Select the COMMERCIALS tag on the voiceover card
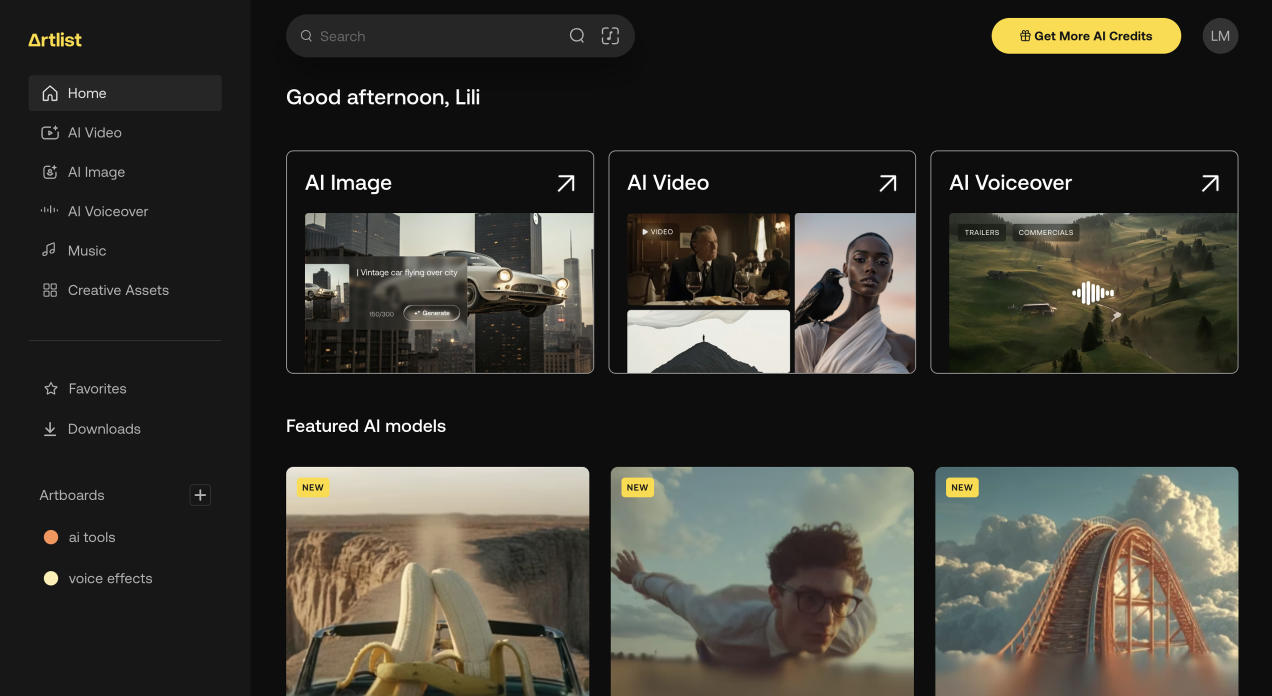This screenshot has height=696, width=1272. 1046,231
